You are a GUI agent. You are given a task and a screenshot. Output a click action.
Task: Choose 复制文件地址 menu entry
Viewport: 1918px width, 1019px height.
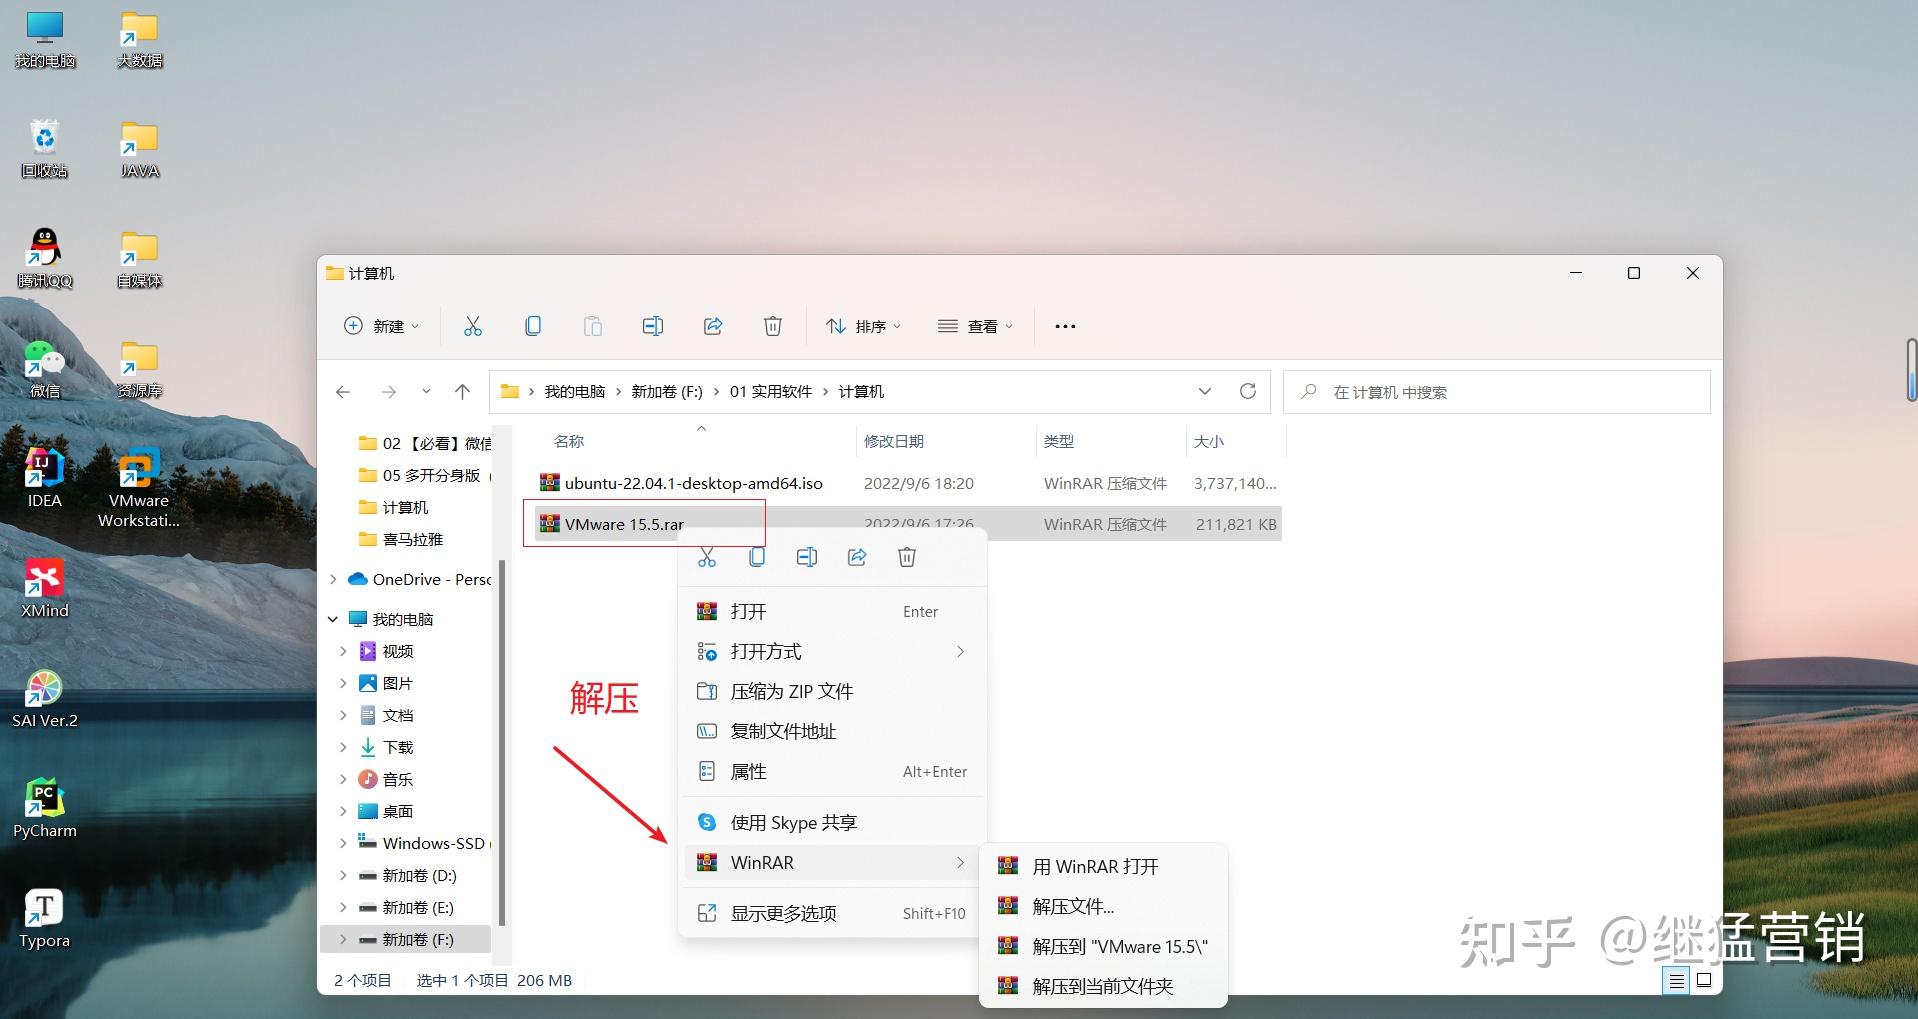pyautogui.click(x=832, y=731)
